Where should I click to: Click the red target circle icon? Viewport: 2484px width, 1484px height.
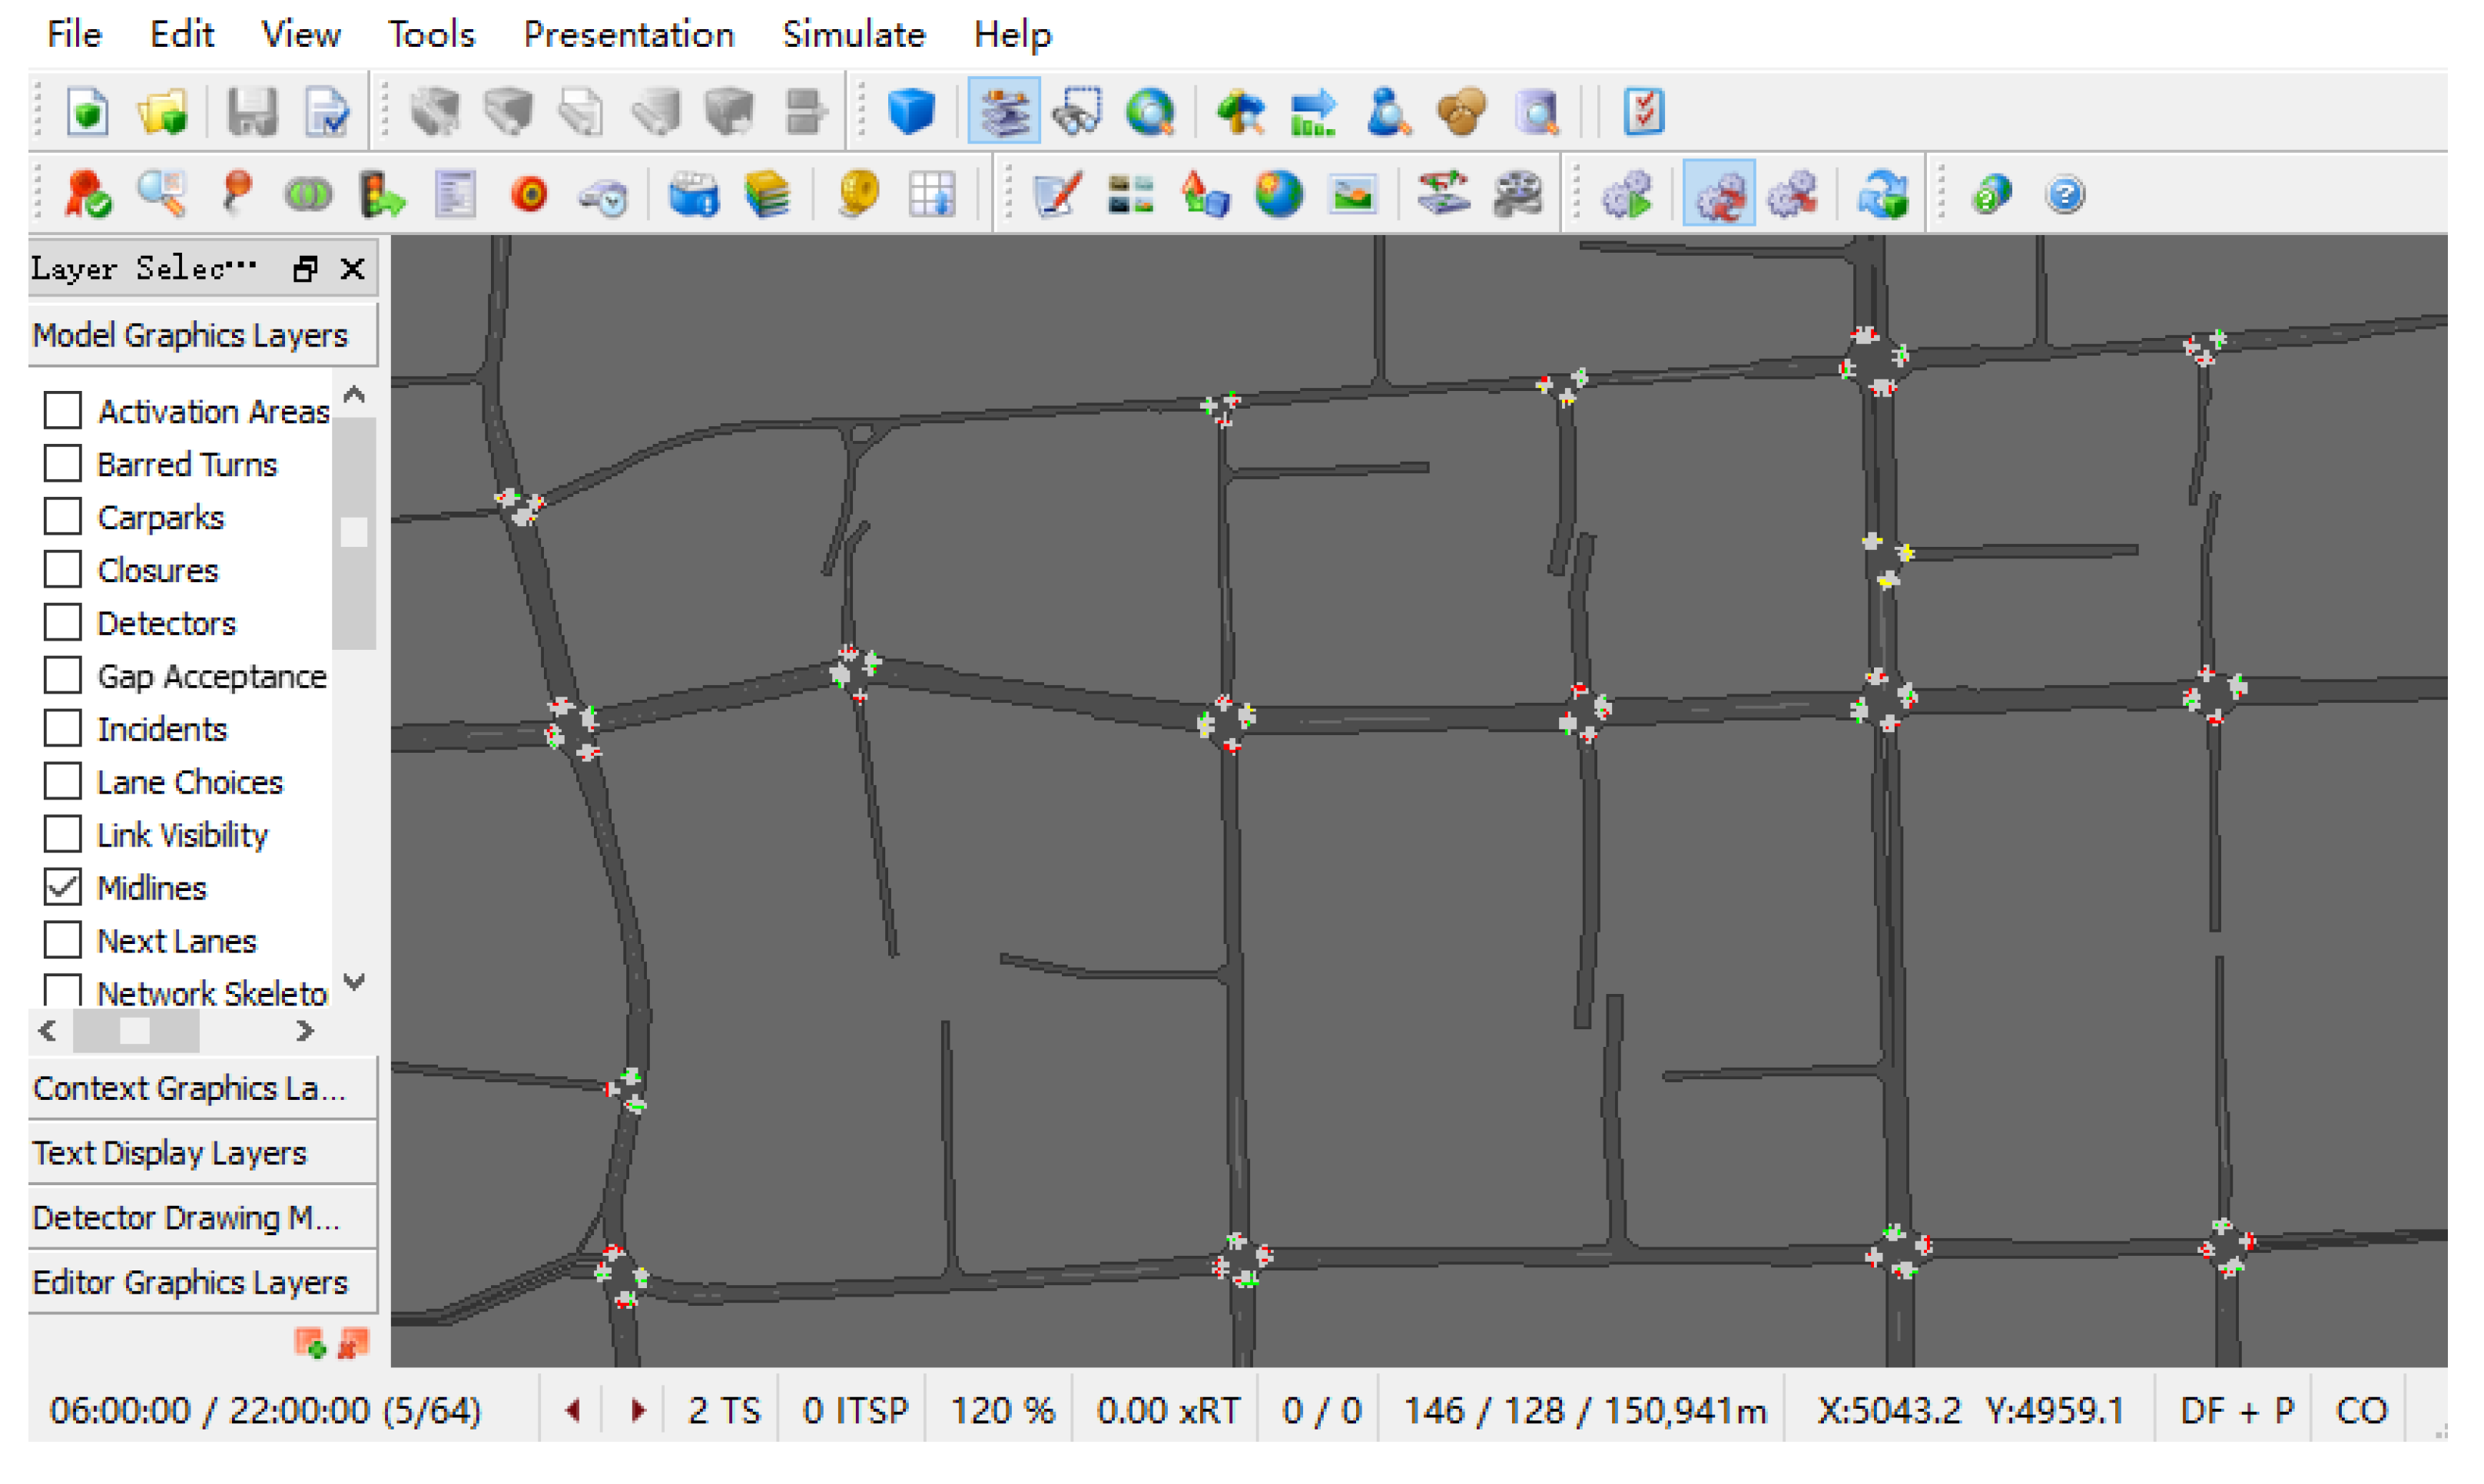[x=529, y=194]
